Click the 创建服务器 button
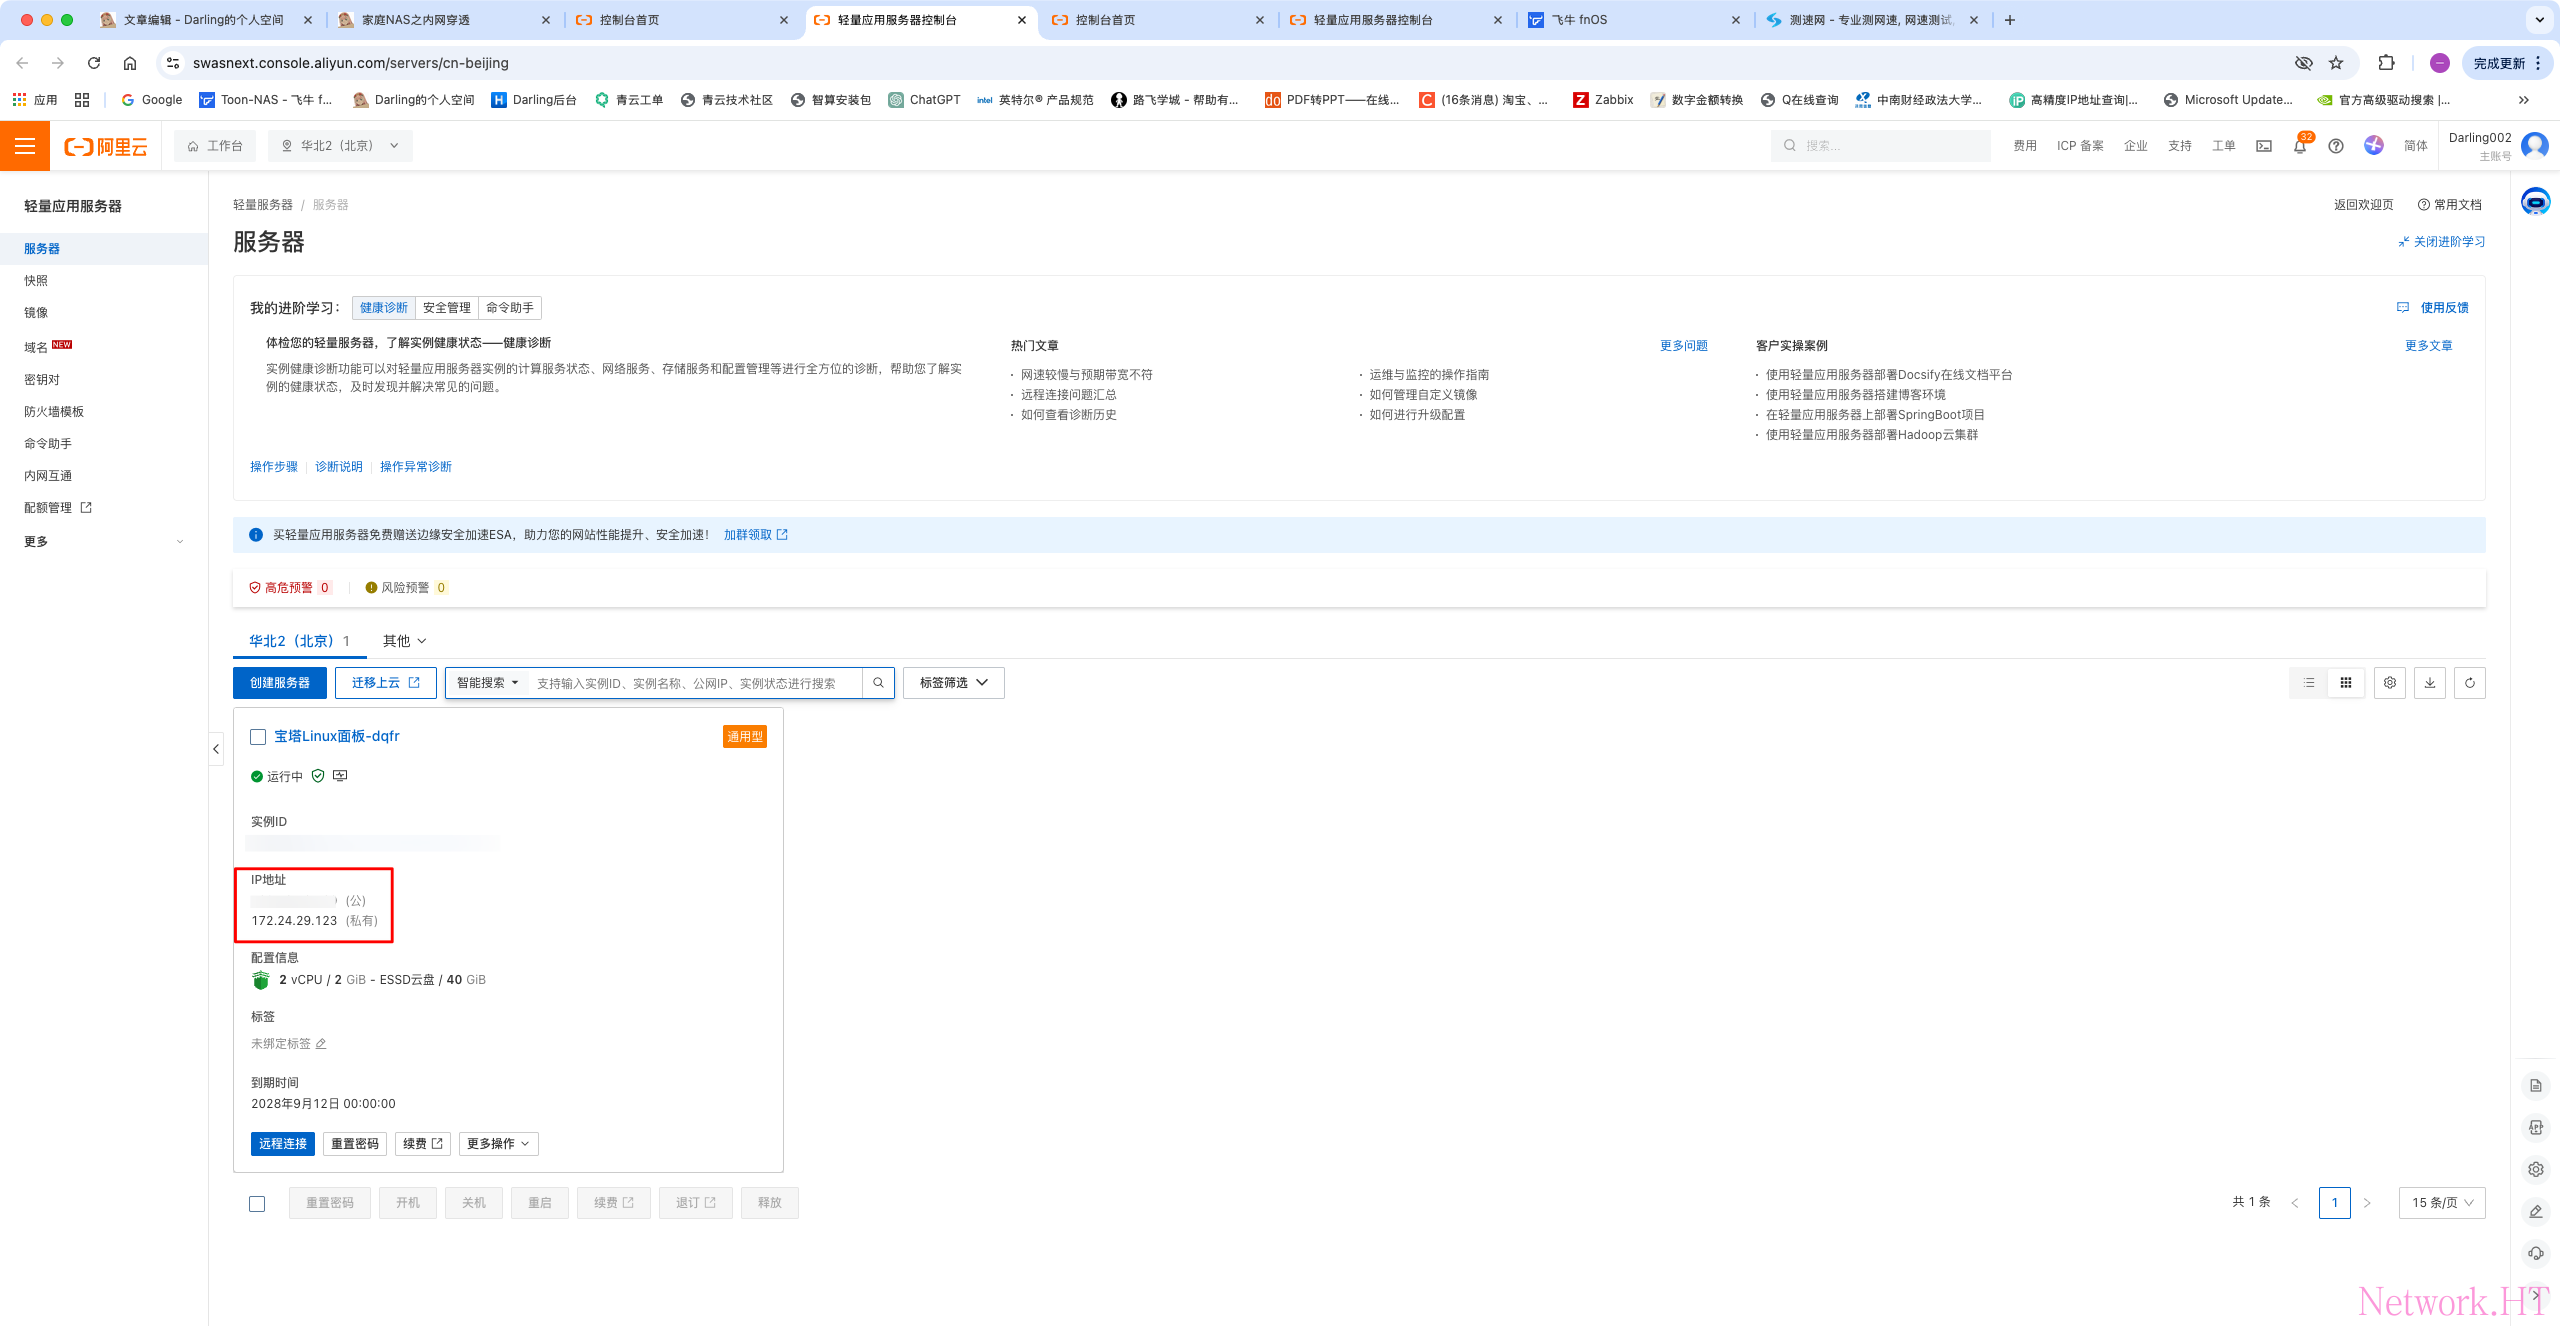 click(x=280, y=683)
